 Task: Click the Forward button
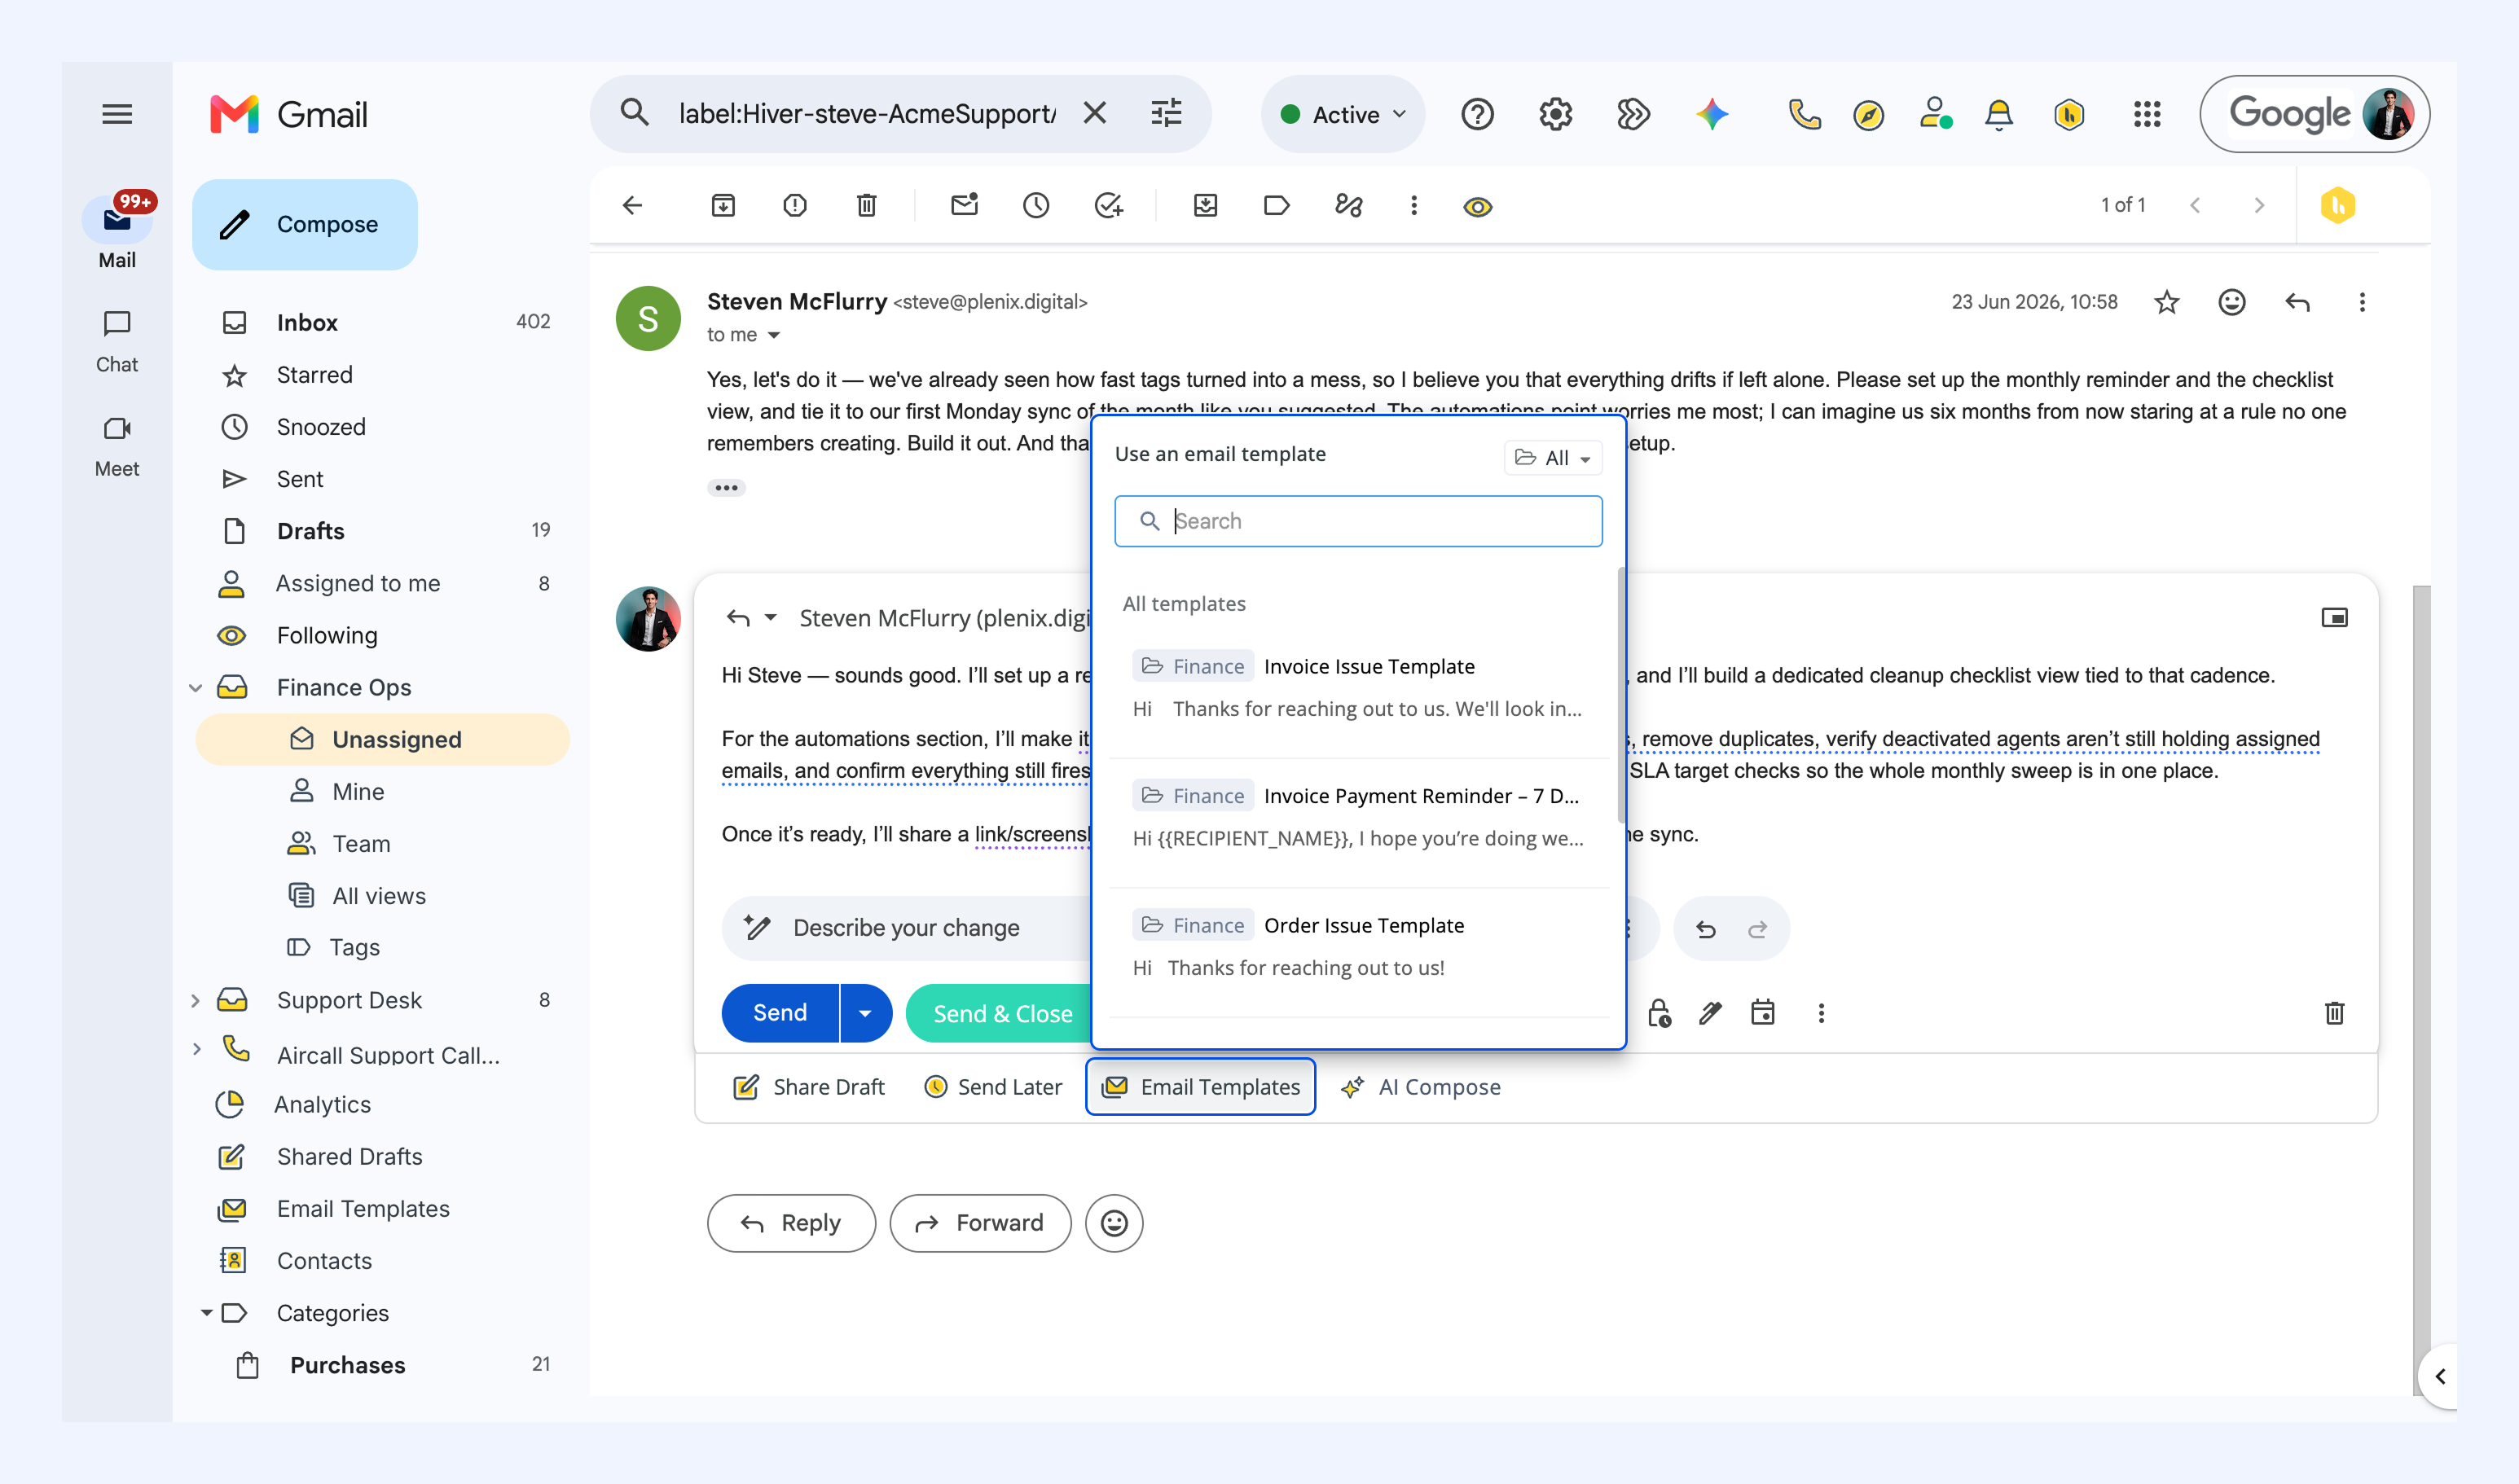pyautogui.click(x=980, y=1223)
